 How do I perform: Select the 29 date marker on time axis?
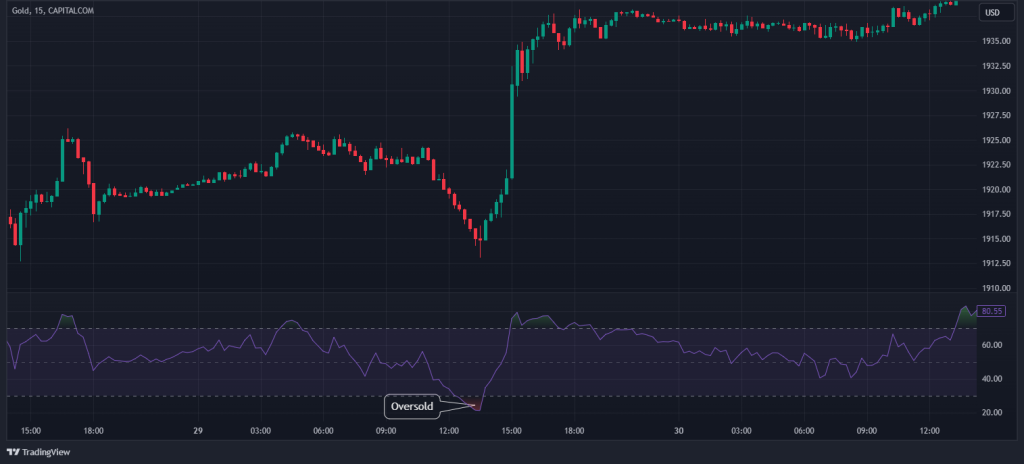pos(199,431)
